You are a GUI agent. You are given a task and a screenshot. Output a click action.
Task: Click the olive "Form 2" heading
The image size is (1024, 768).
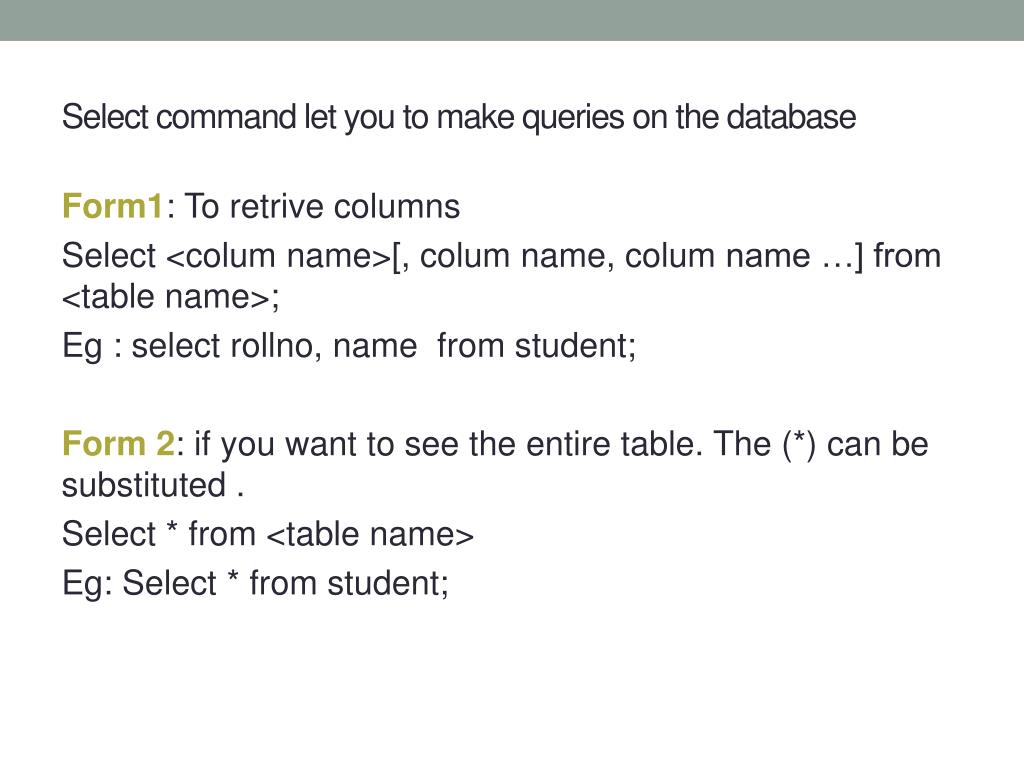click(118, 442)
